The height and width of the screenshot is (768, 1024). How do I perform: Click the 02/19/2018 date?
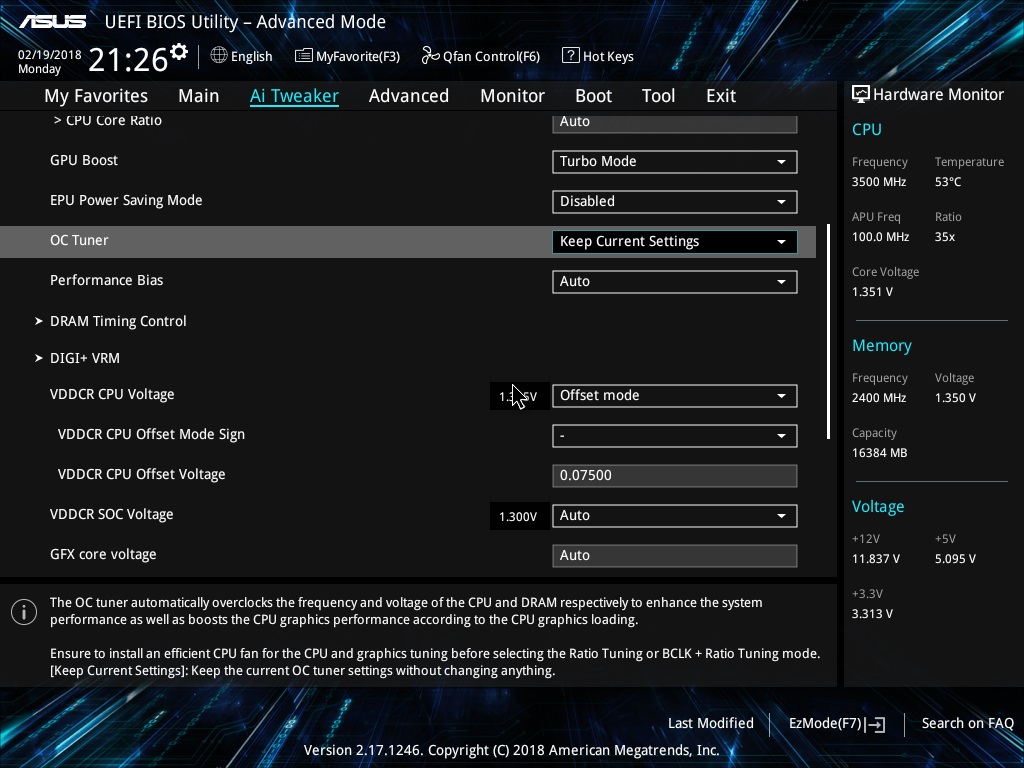tap(50, 54)
